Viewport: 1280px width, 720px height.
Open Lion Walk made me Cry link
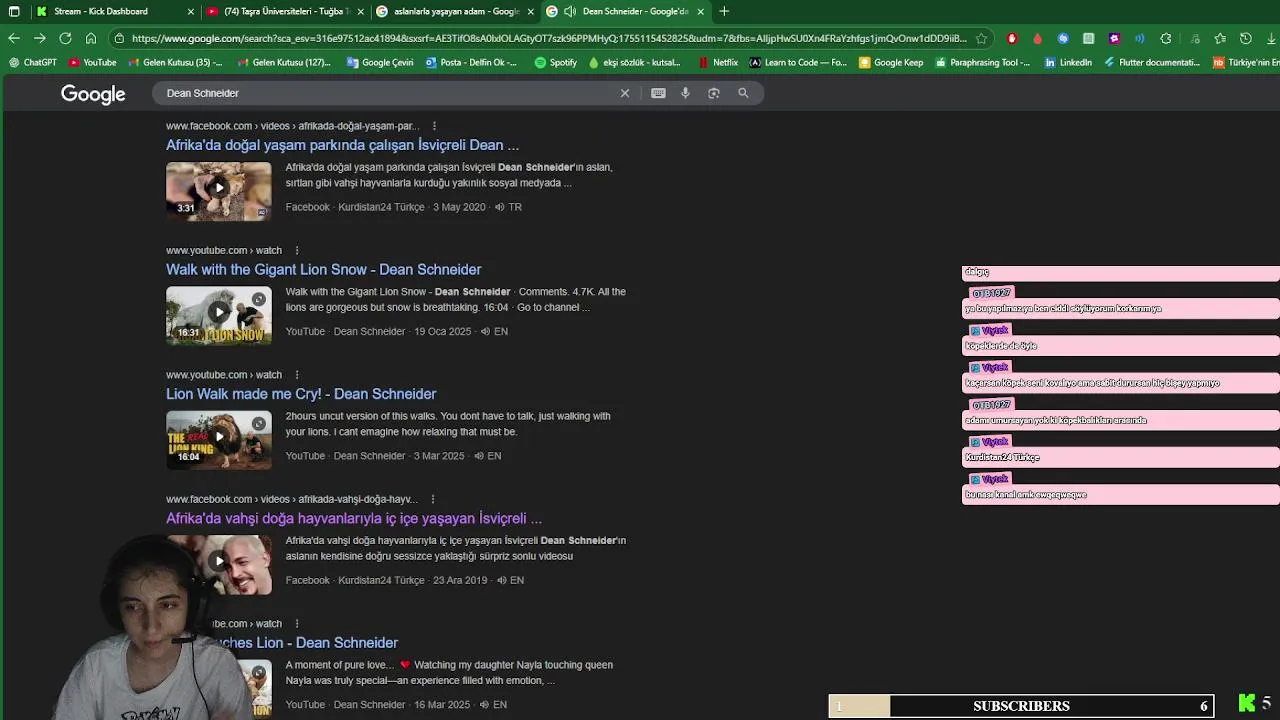[301, 394]
